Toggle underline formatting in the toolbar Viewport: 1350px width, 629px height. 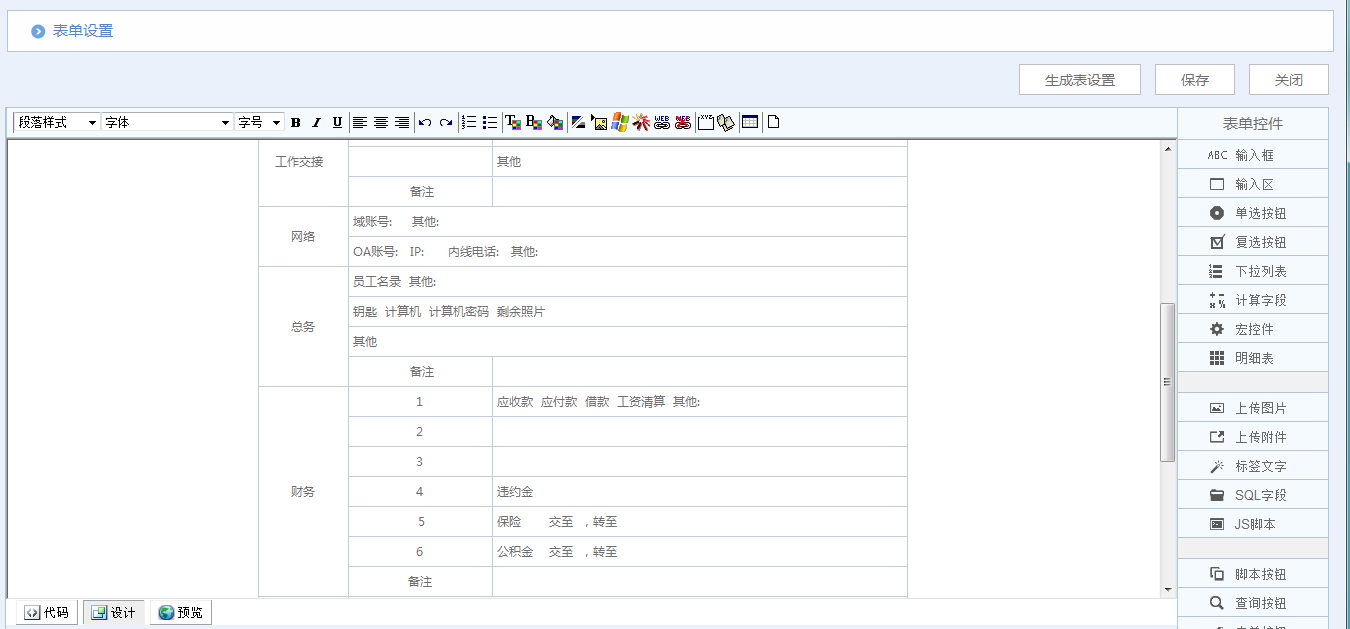click(337, 122)
